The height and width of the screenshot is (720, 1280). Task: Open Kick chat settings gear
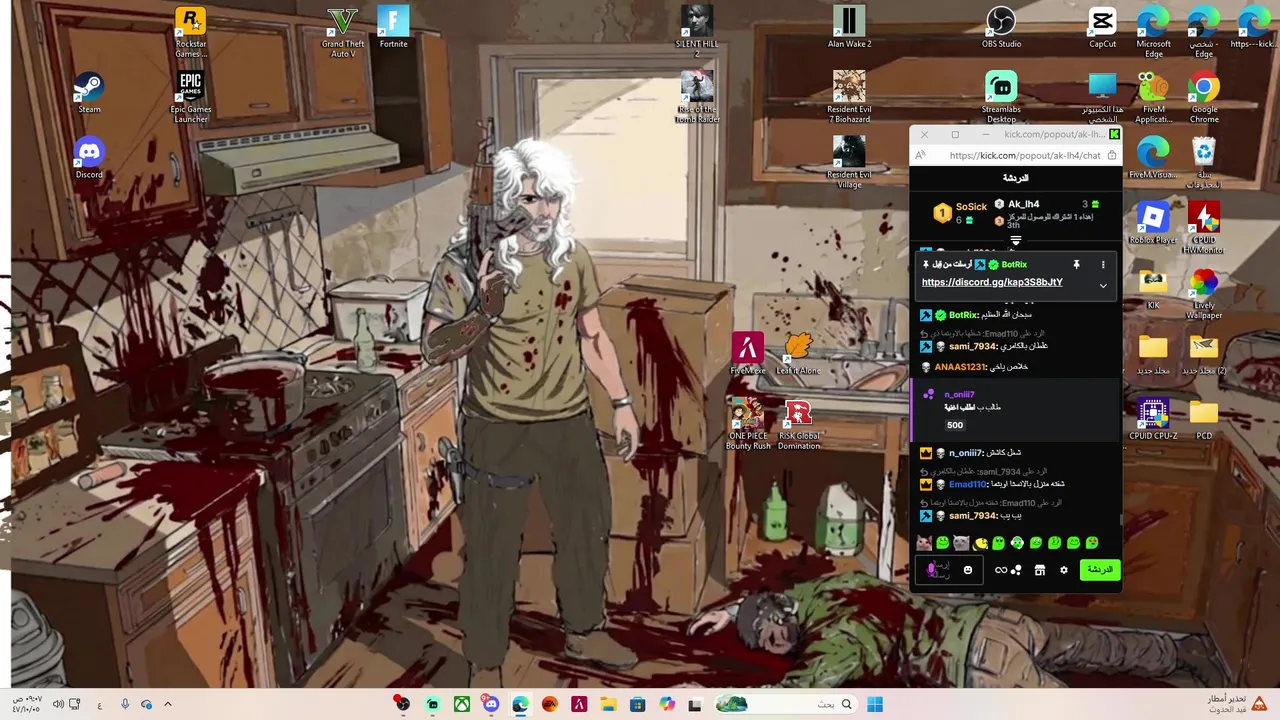click(1063, 570)
